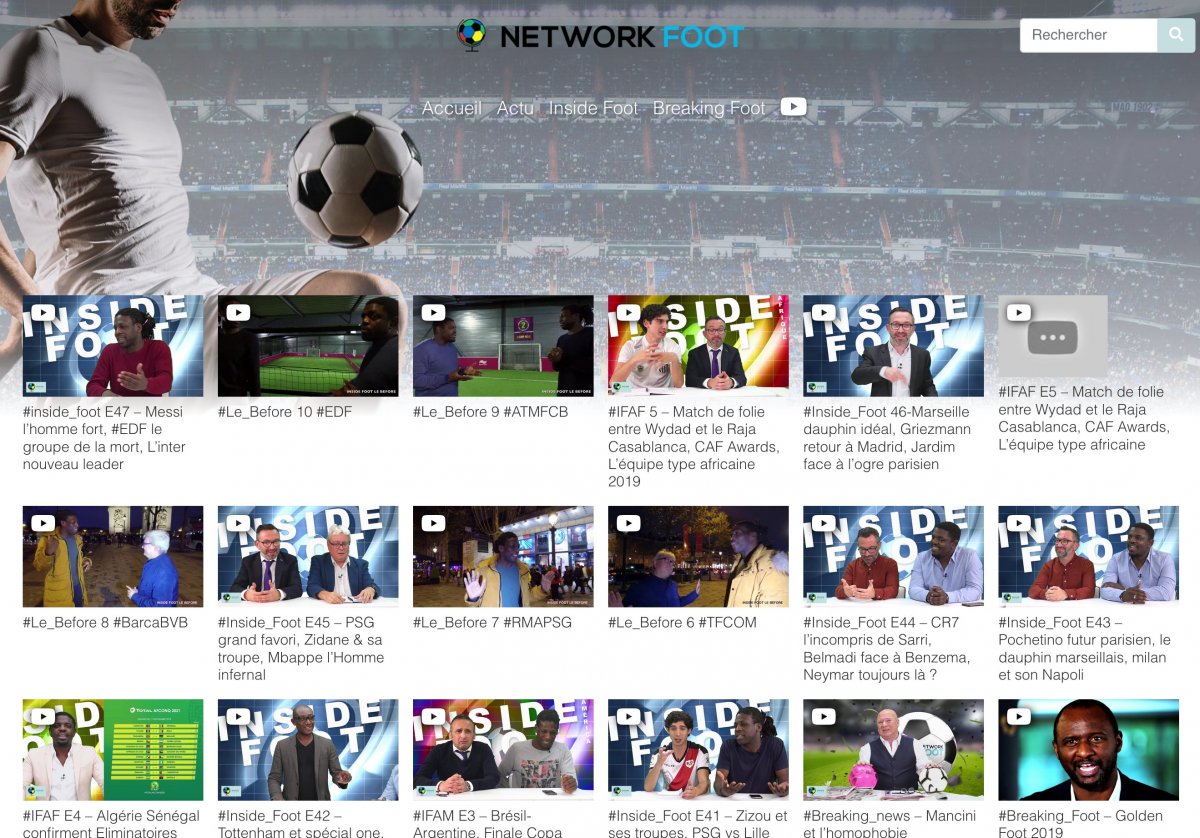The height and width of the screenshot is (838, 1200).
Task: Click play icon on placeholder IFAF E5 thumbnail
Action: [1018, 313]
